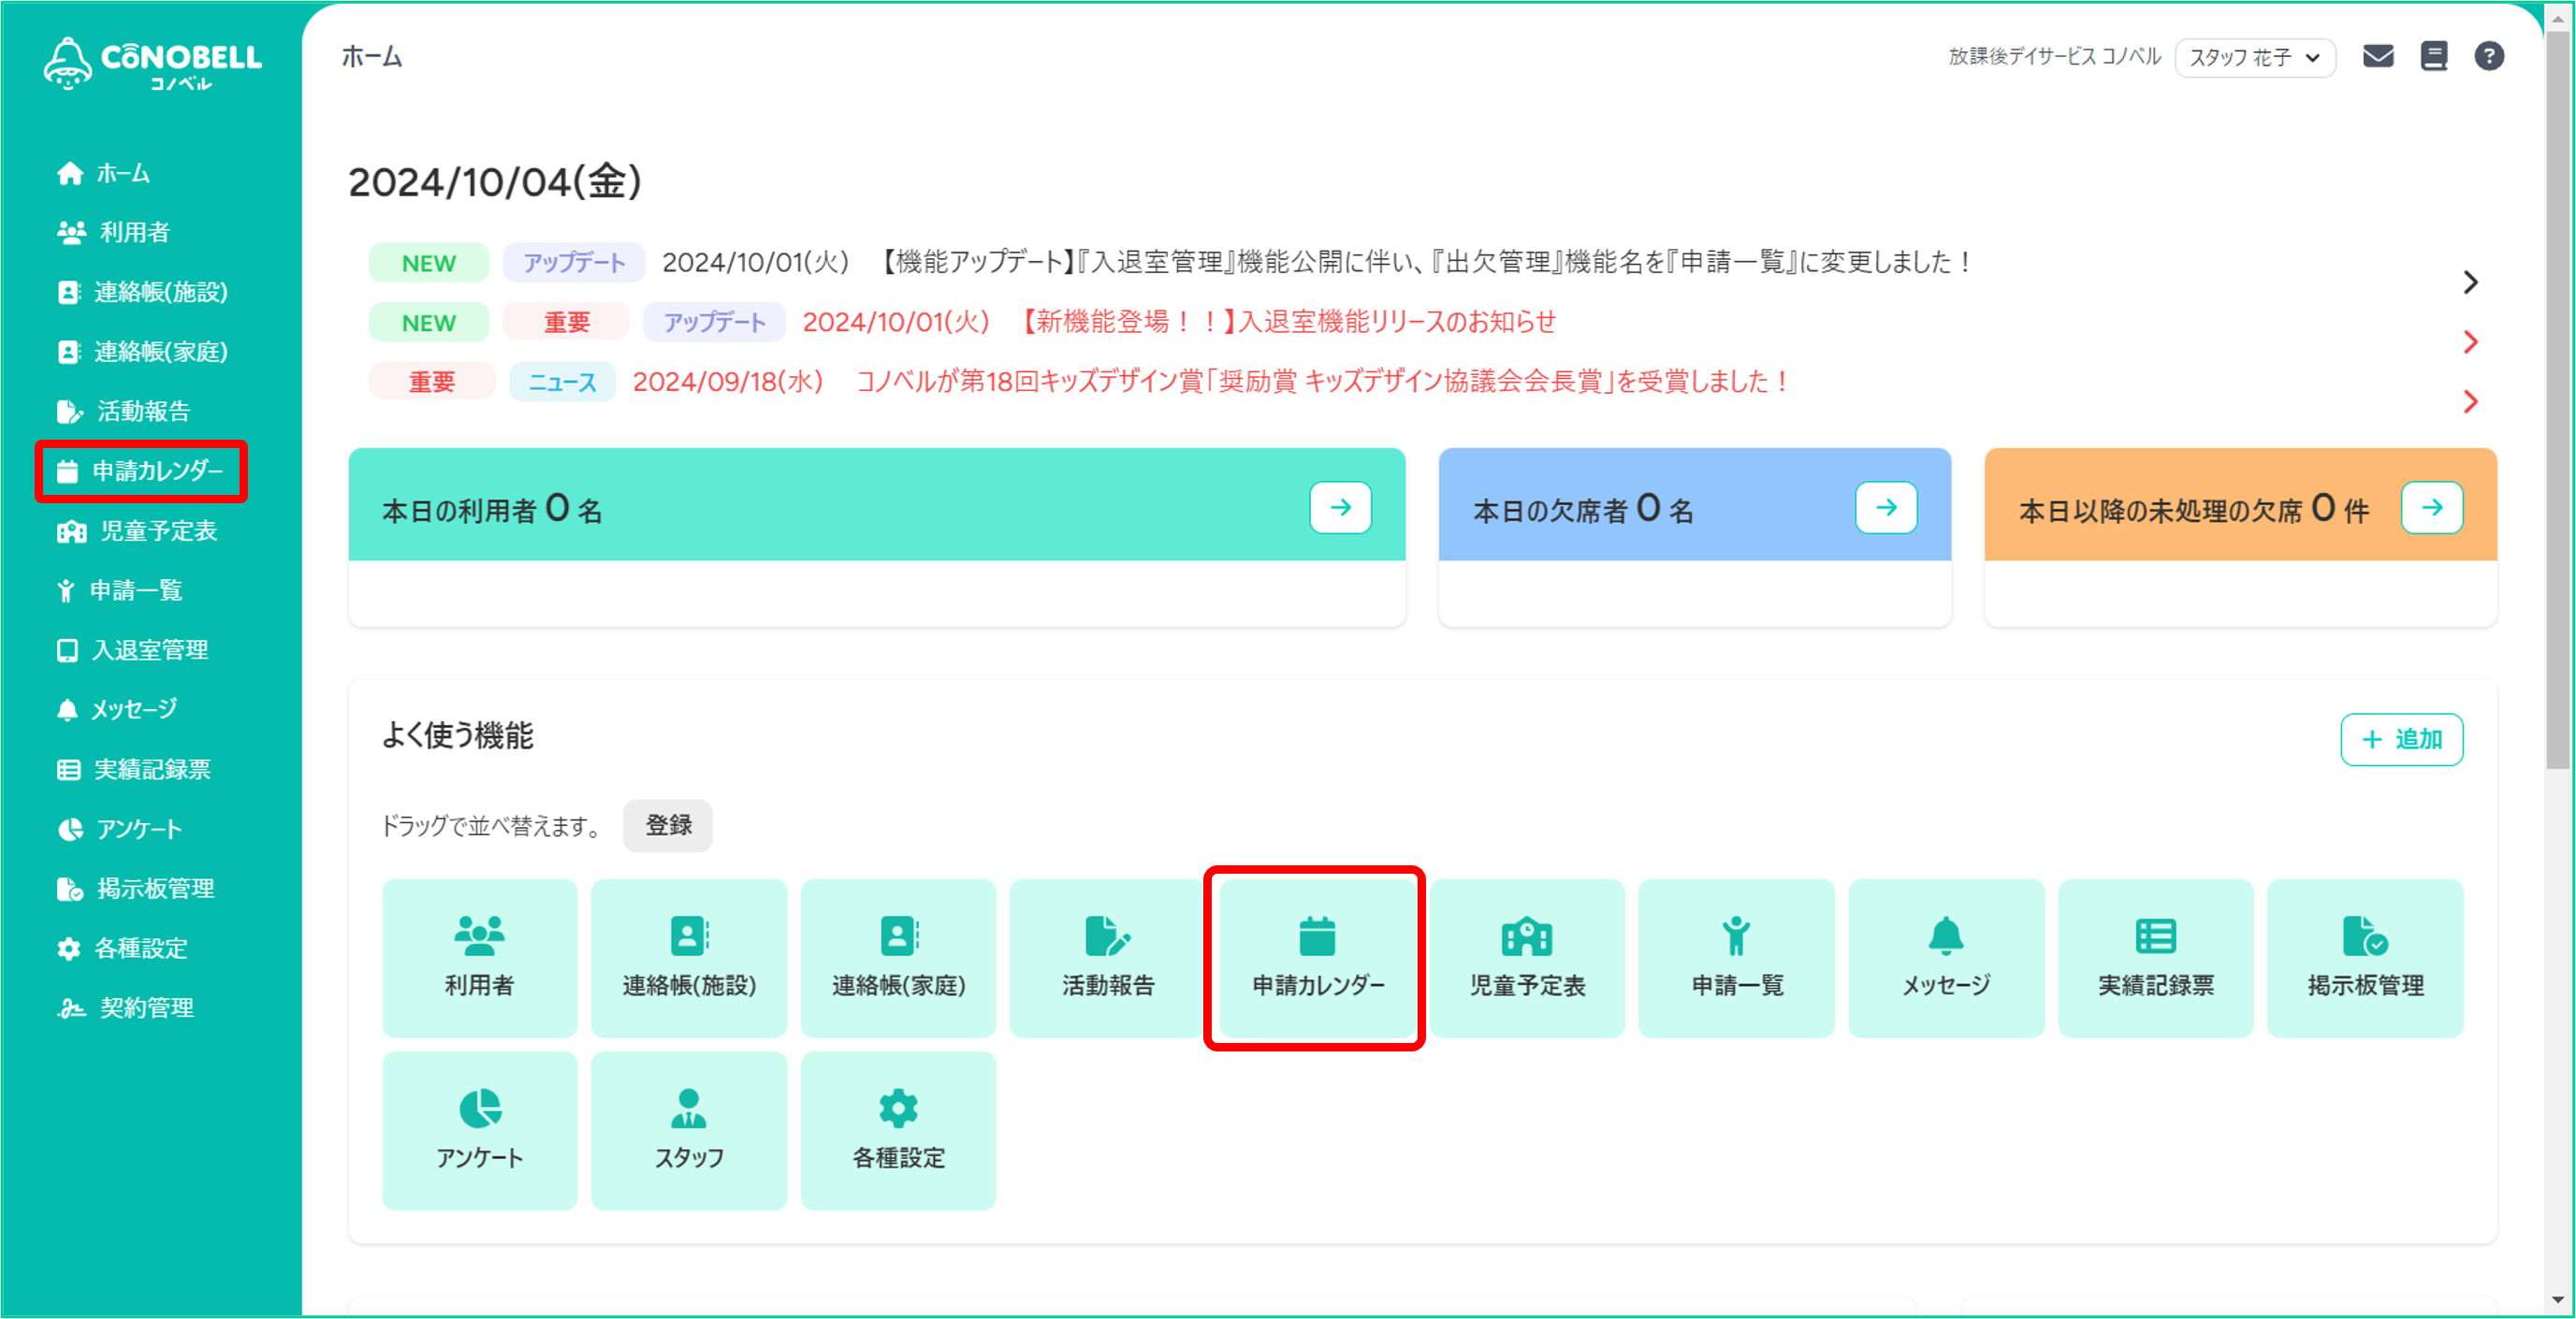Click the 2024/10/04(金) date heading
The image size is (2576, 1319).
tap(495, 182)
